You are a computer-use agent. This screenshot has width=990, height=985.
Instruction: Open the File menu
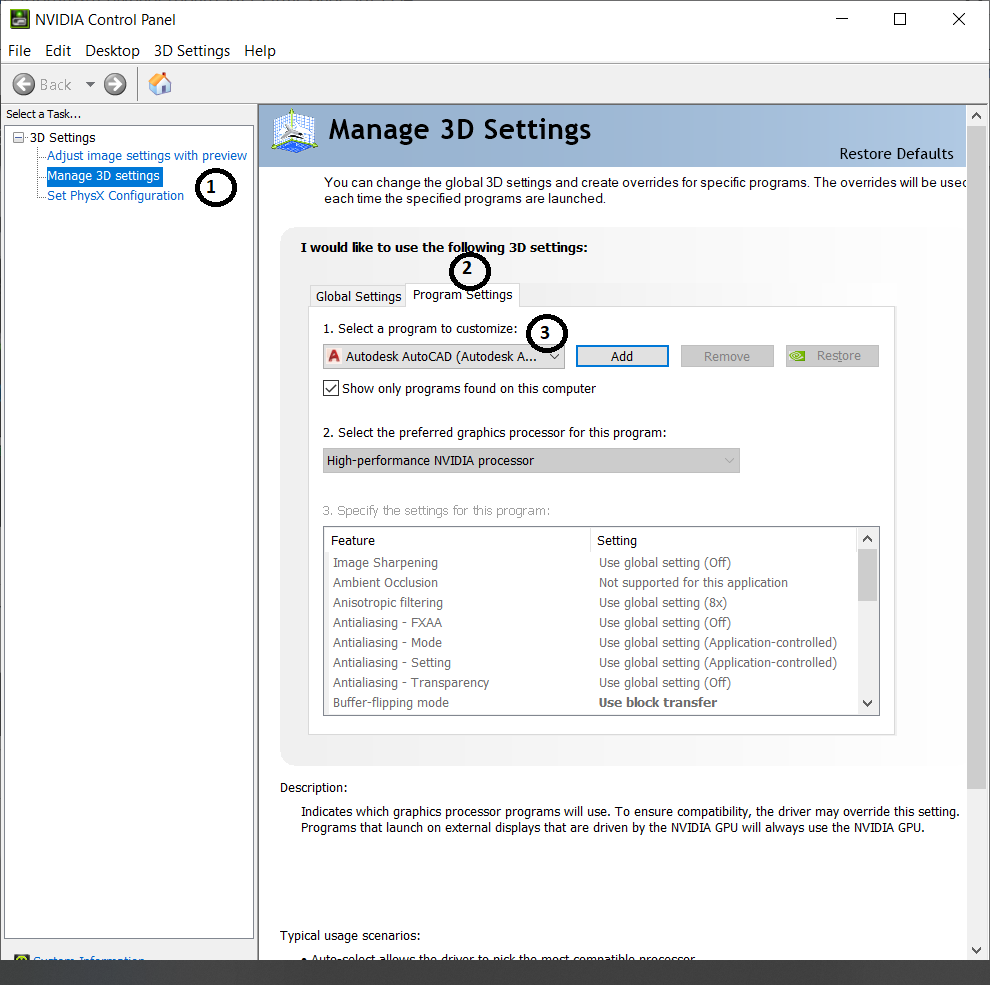click(x=19, y=51)
